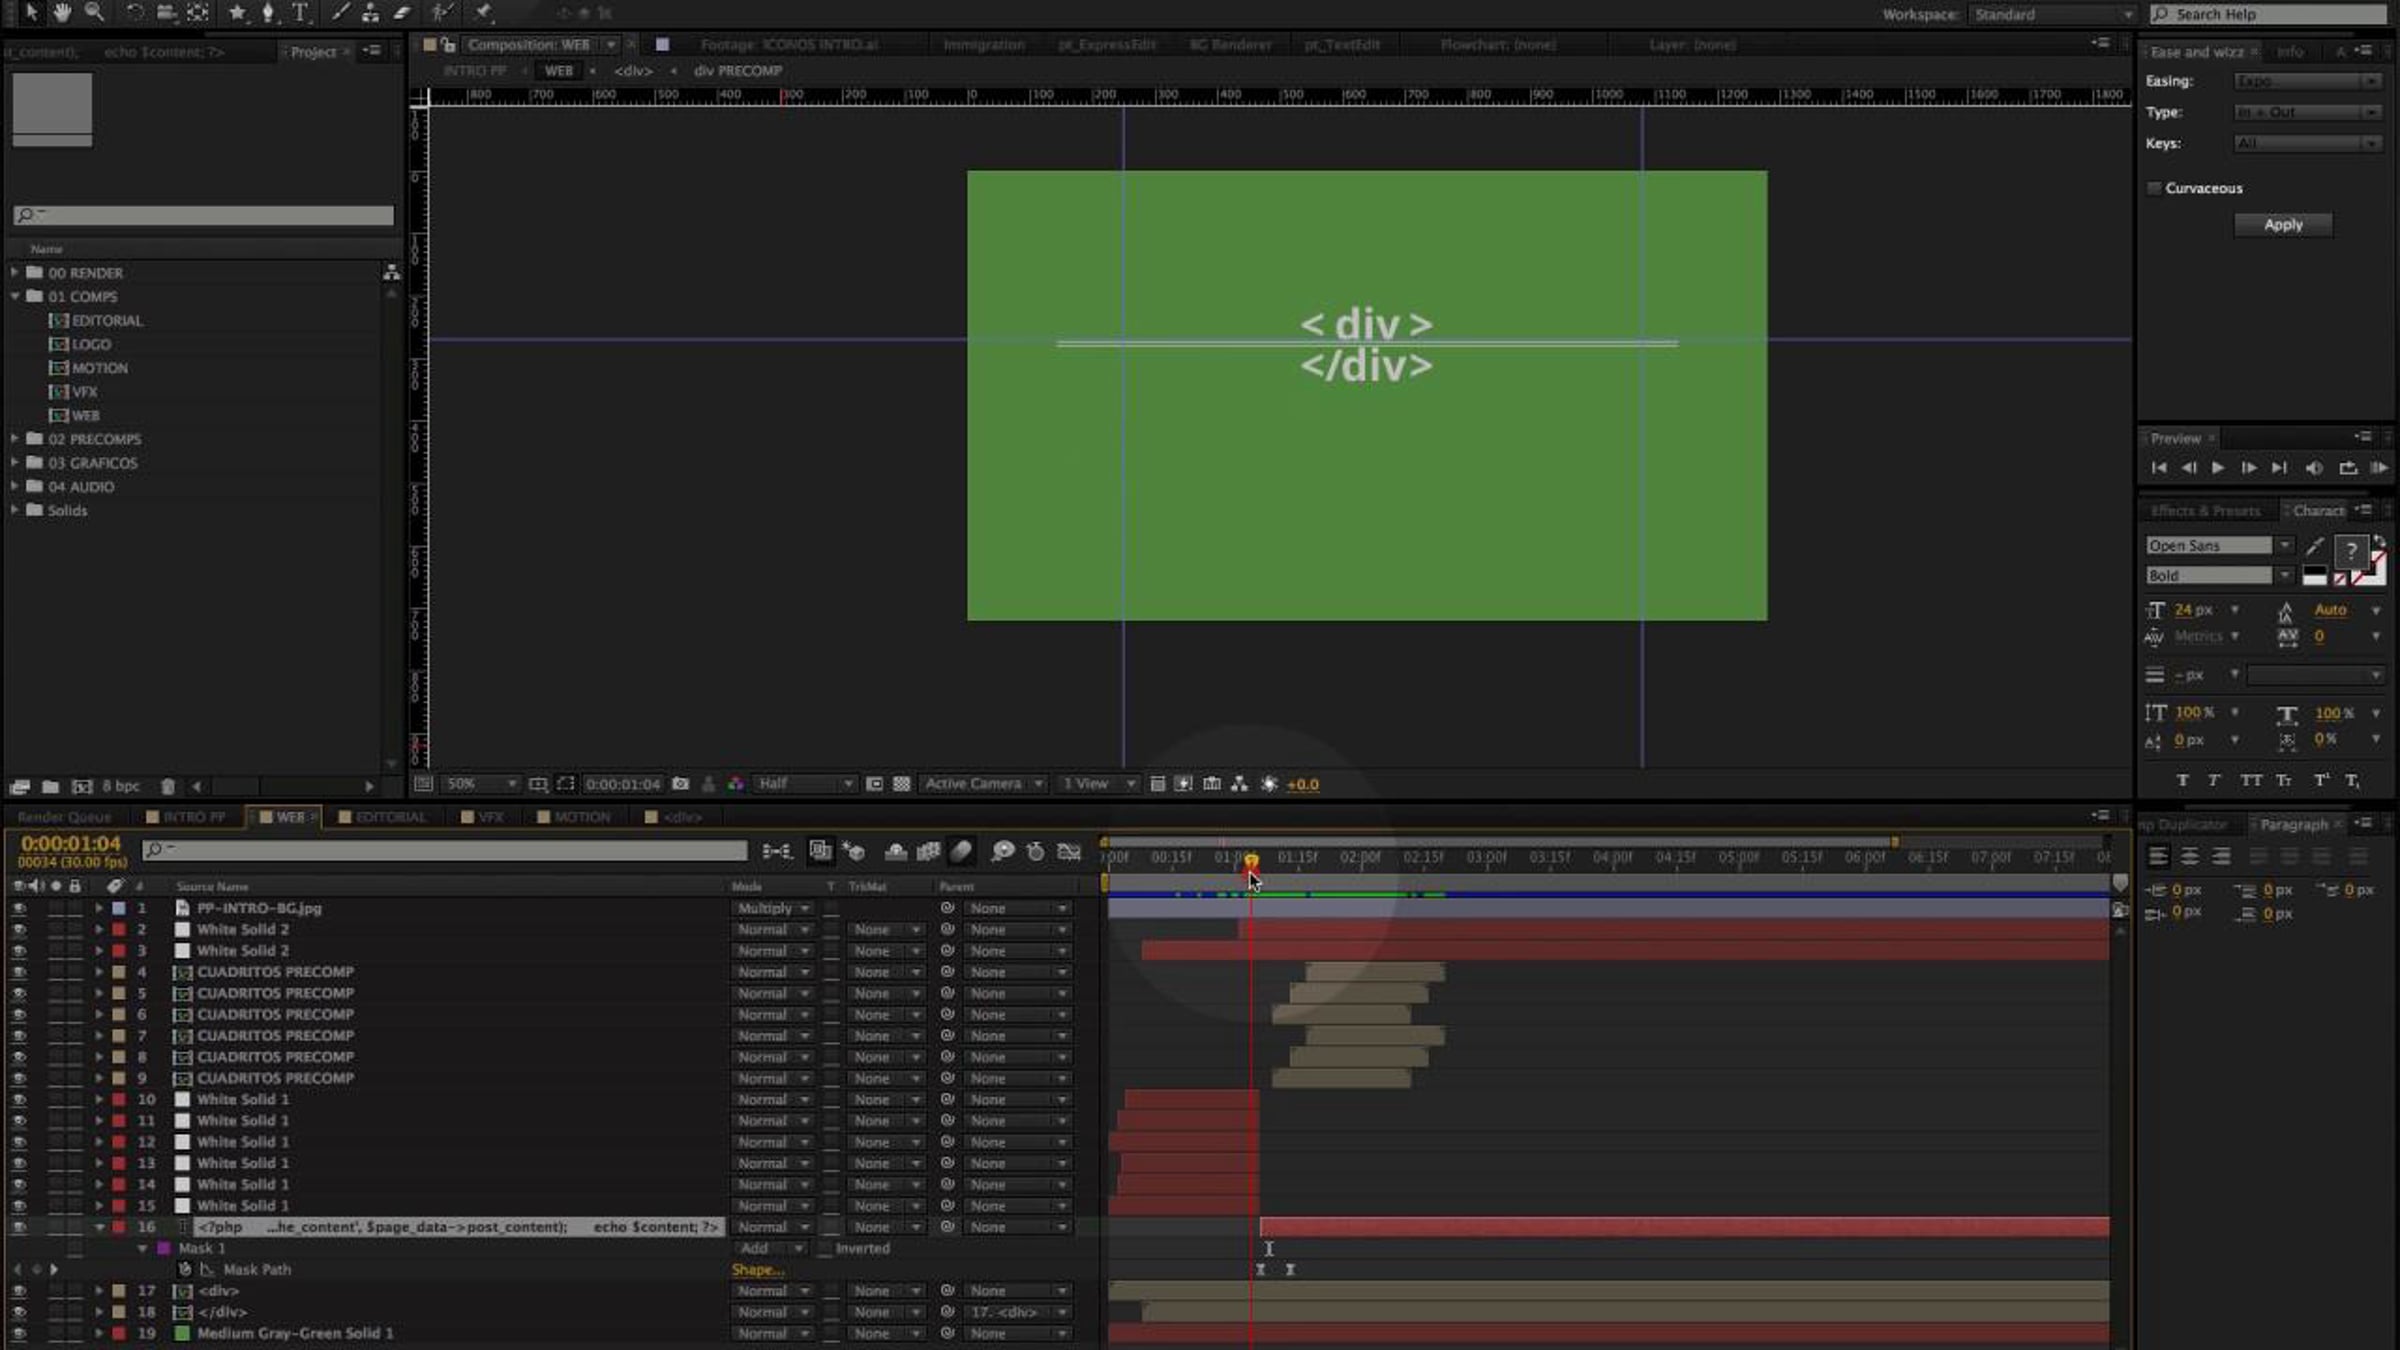Collapse the 01 COMPS folder
This screenshot has width=2400, height=1350.
pos(15,297)
